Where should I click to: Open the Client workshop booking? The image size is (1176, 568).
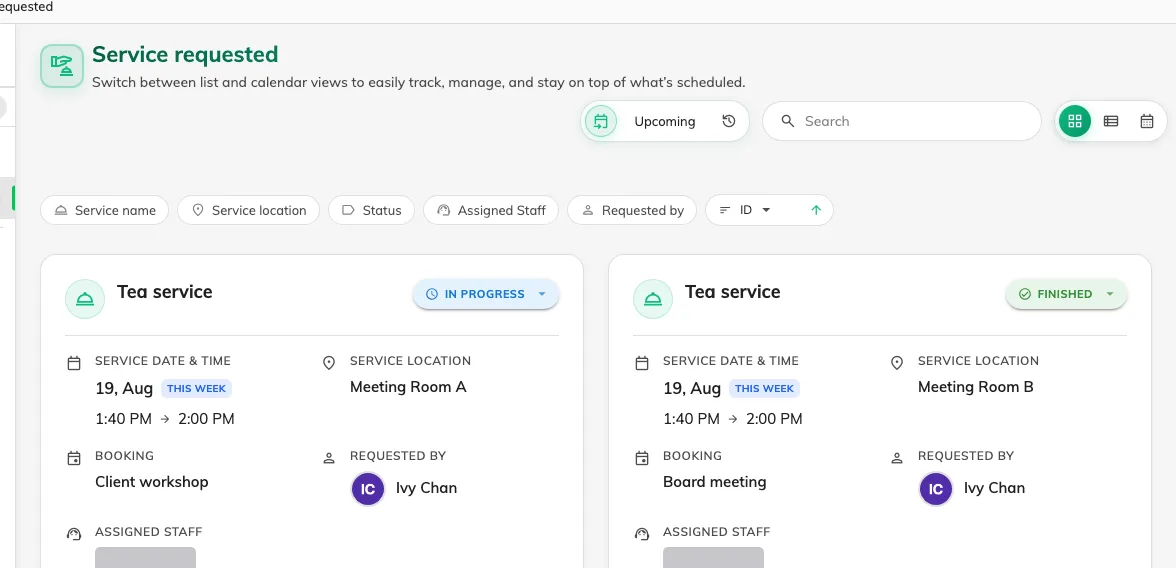tap(152, 482)
